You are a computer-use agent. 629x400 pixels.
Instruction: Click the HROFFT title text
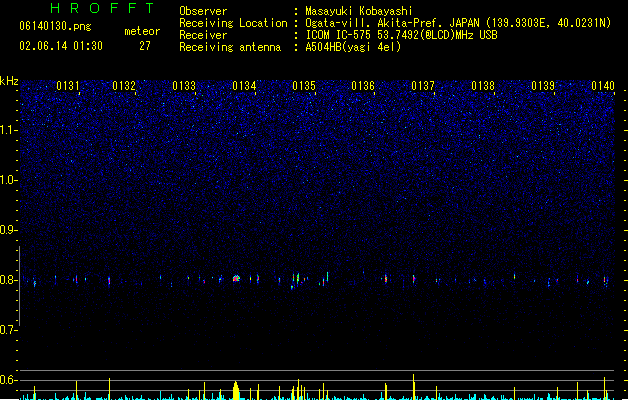[x=102, y=8]
